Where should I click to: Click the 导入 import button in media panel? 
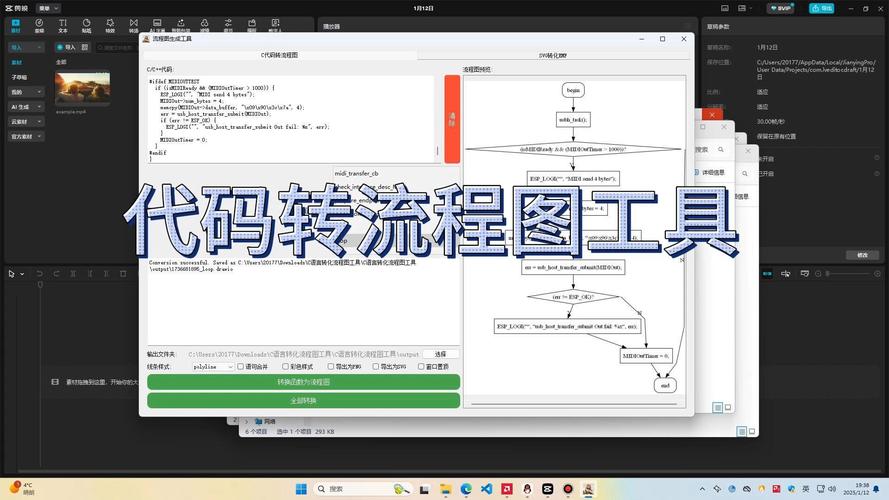[x=67, y=47]
